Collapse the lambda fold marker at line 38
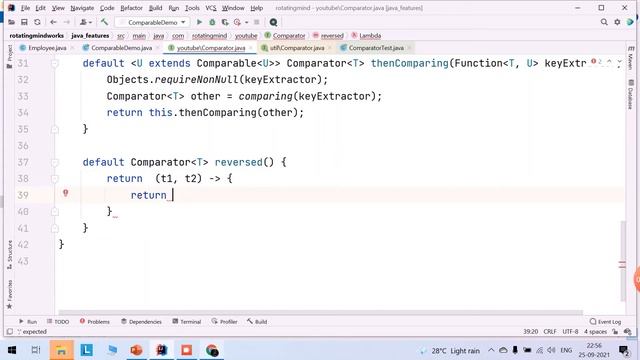This screenshot has width=640, height=360. coord(55,178)
